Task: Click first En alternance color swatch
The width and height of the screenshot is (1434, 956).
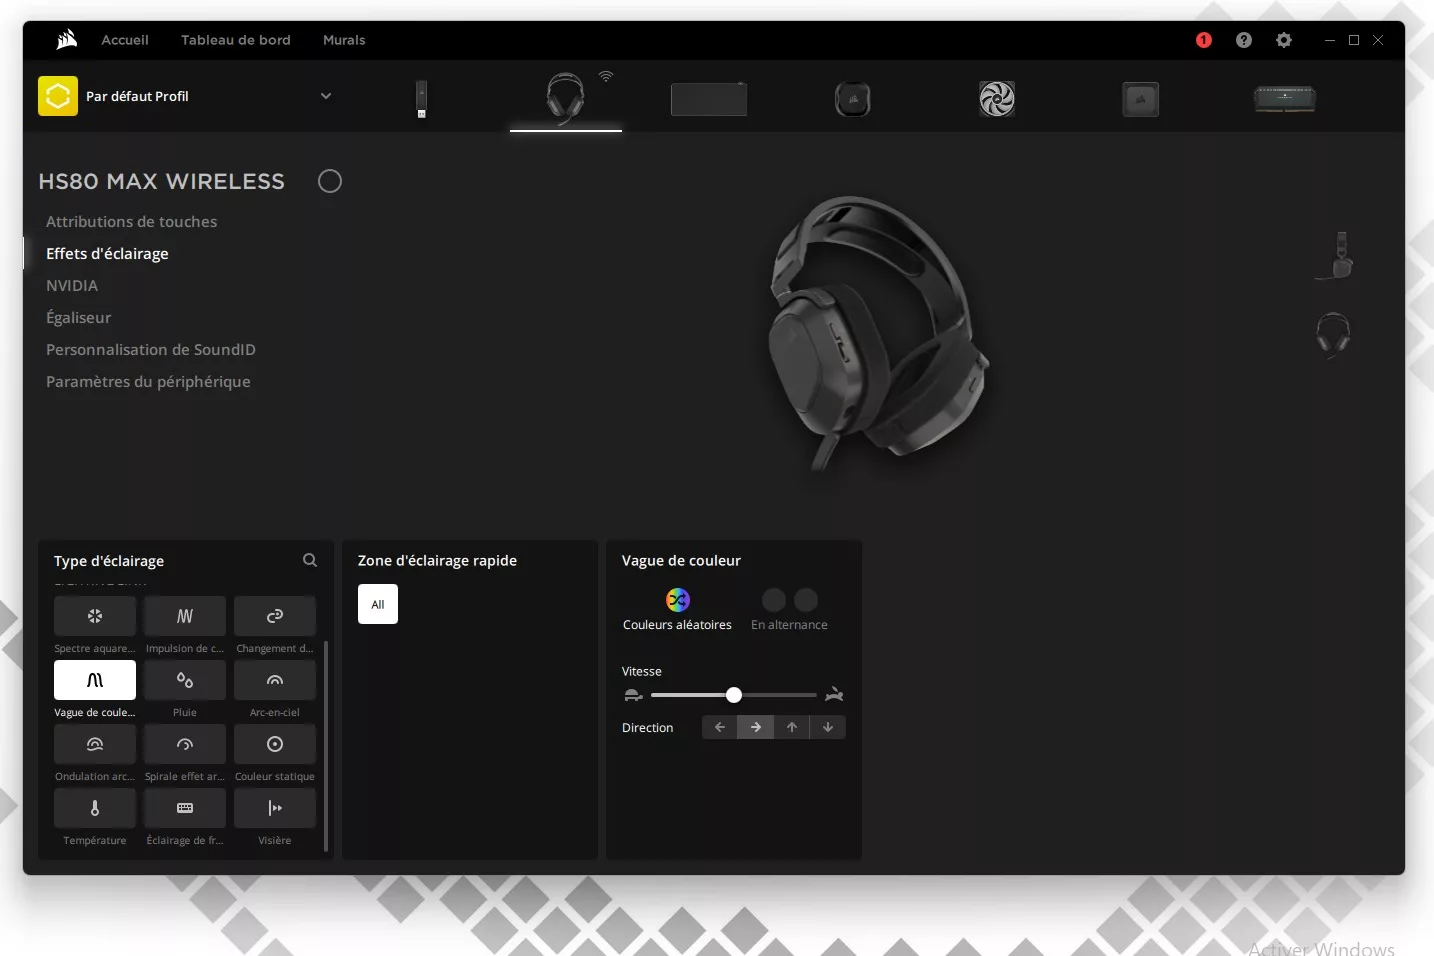Action: coord(773,600)
